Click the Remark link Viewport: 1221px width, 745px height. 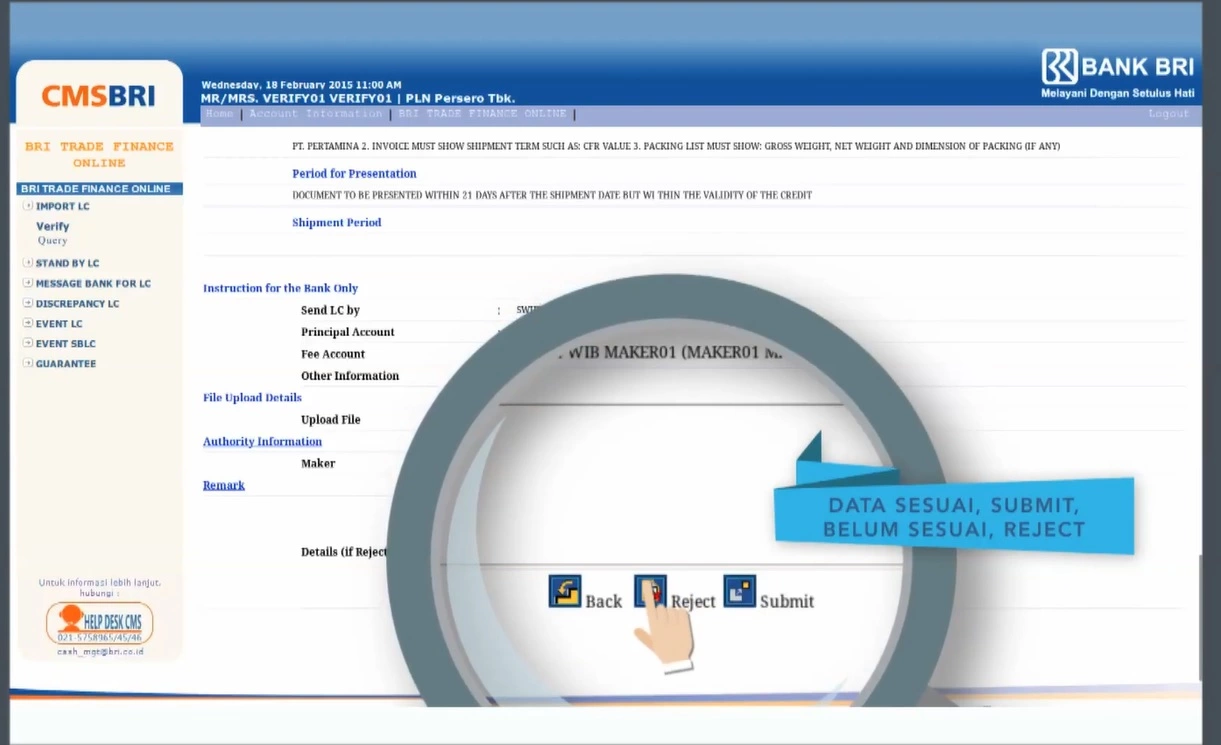coord(224,485)
